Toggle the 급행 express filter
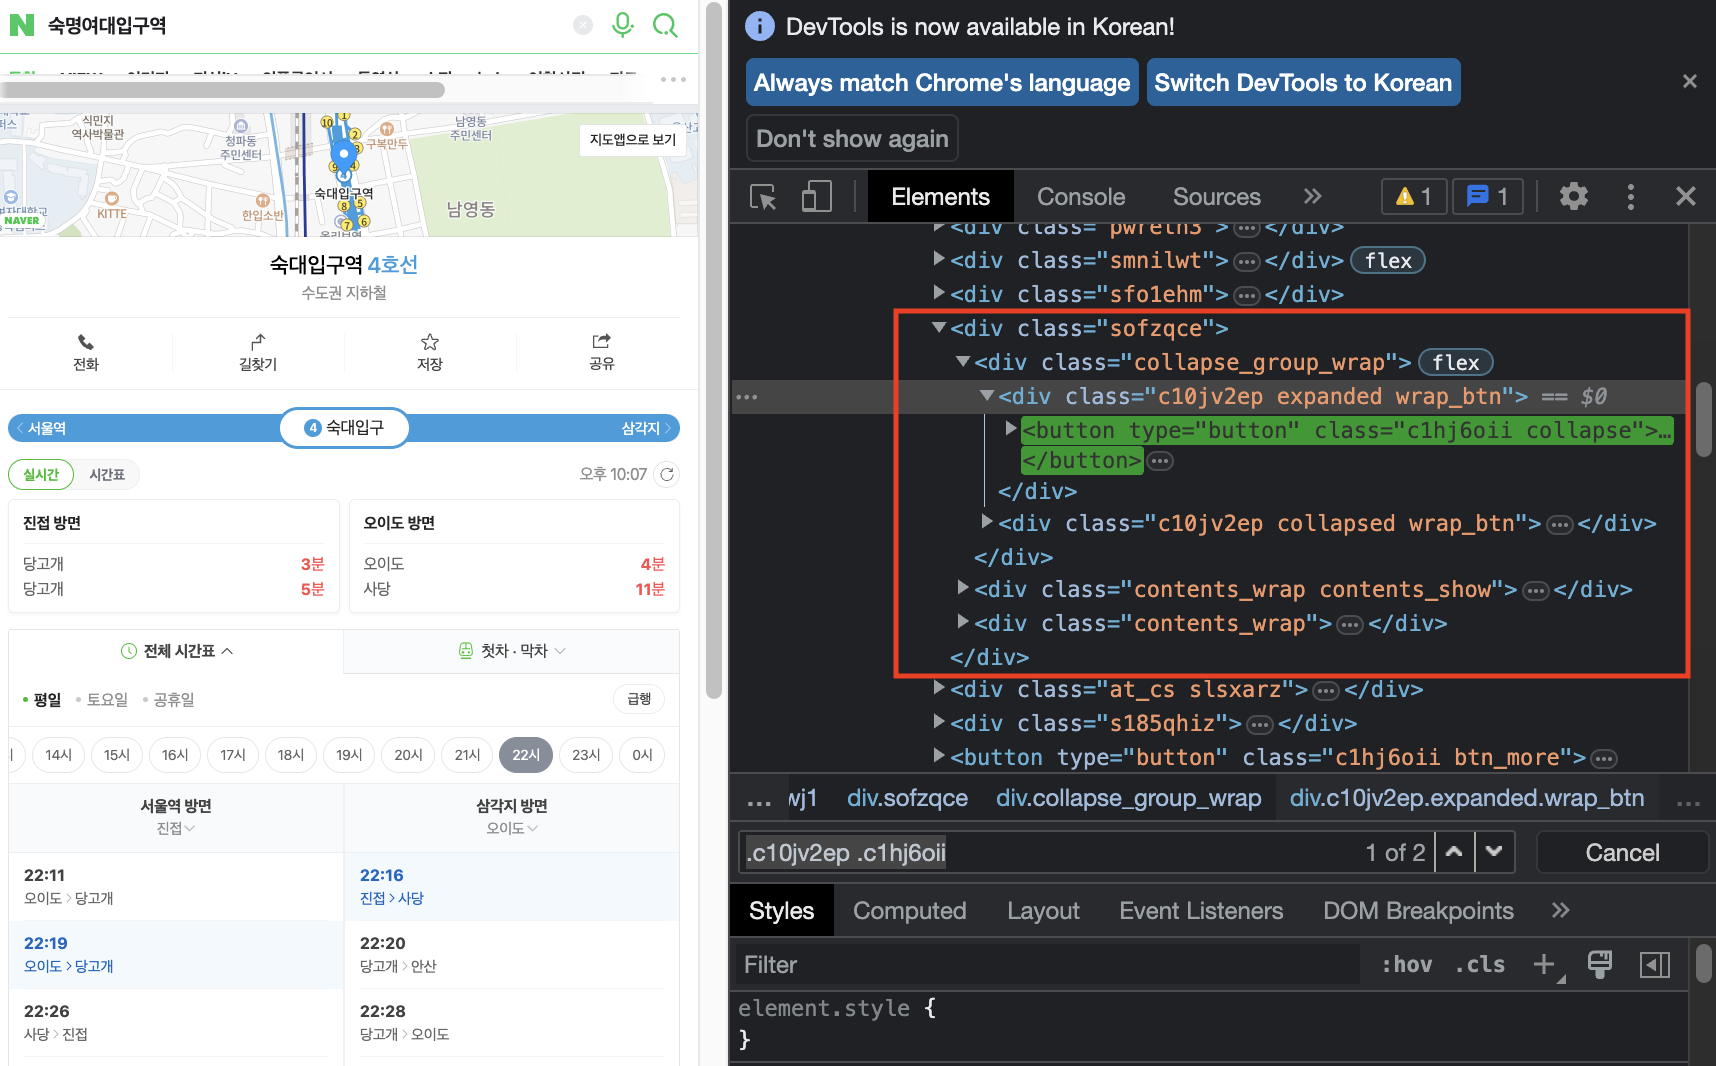Image resolution: width=1716 pixels, height=1066 pixels. coord(639,699)
